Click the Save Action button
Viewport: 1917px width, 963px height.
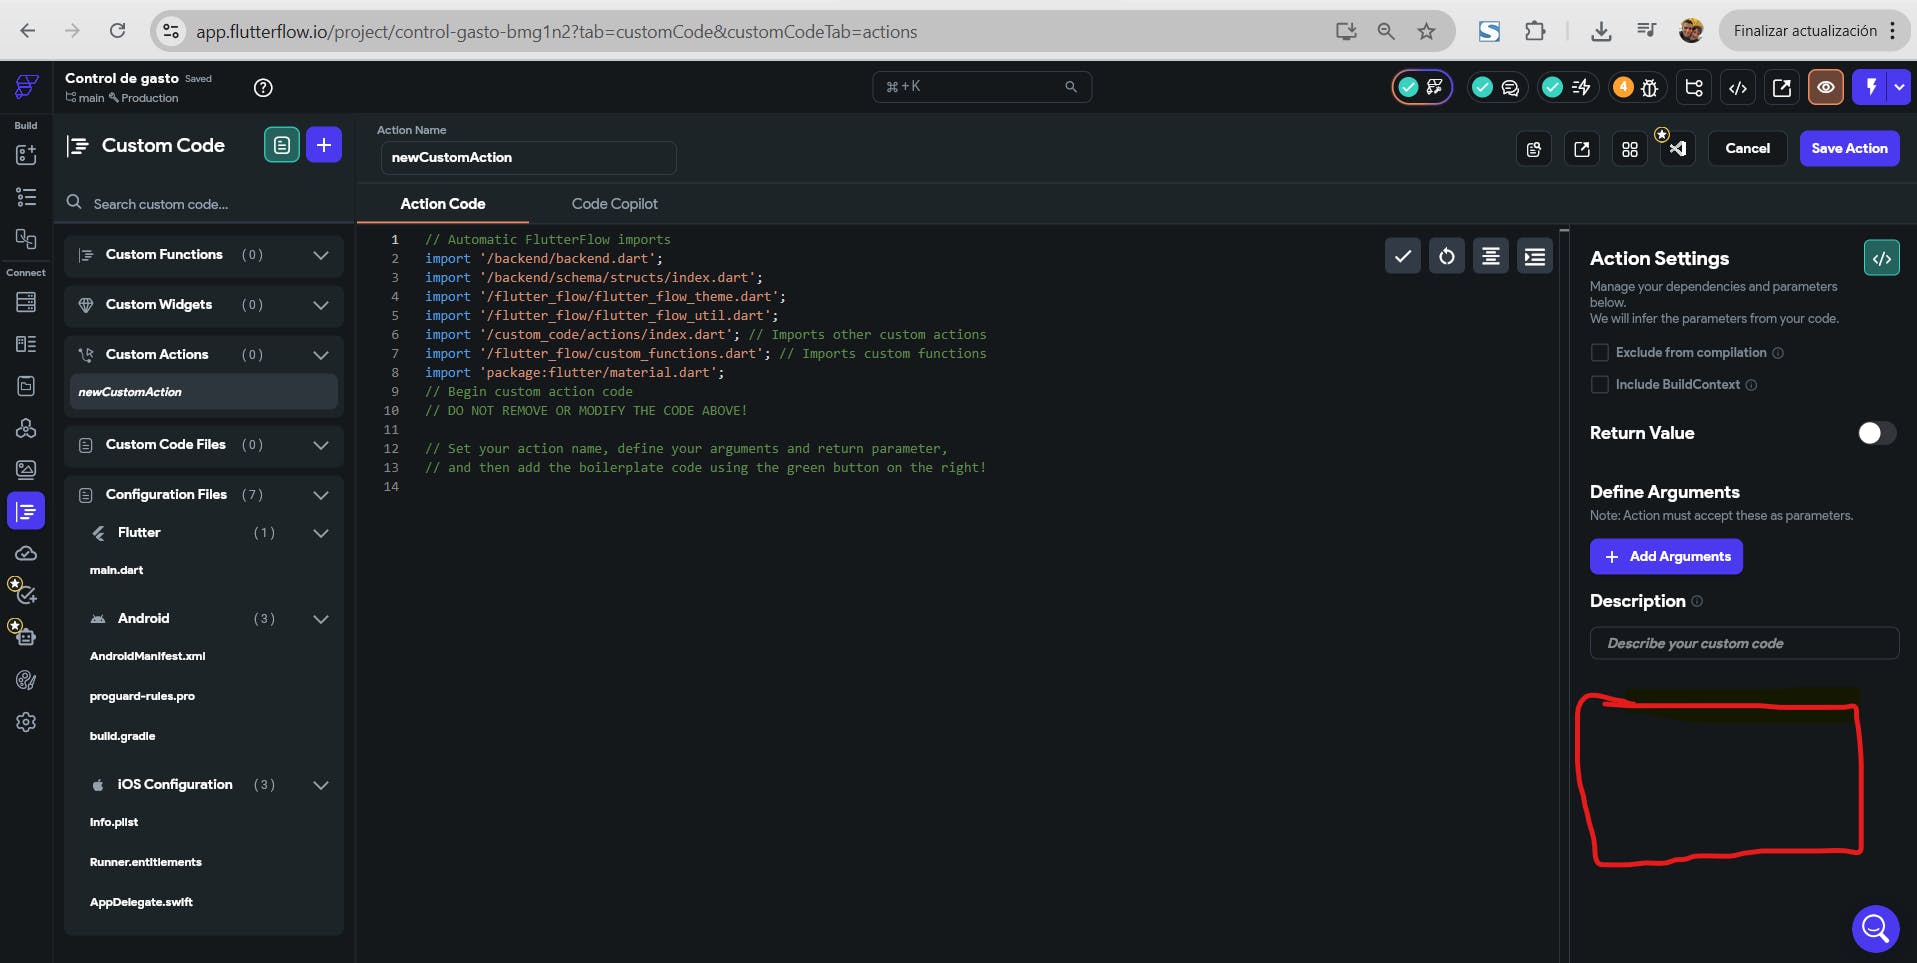[x=1848, y=149]
